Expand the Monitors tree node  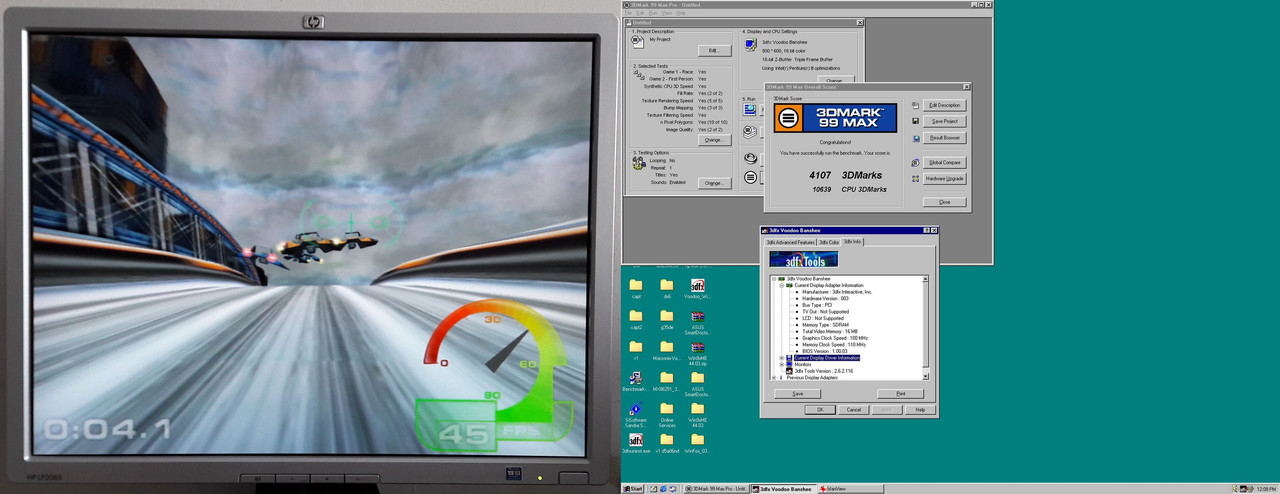782,364
